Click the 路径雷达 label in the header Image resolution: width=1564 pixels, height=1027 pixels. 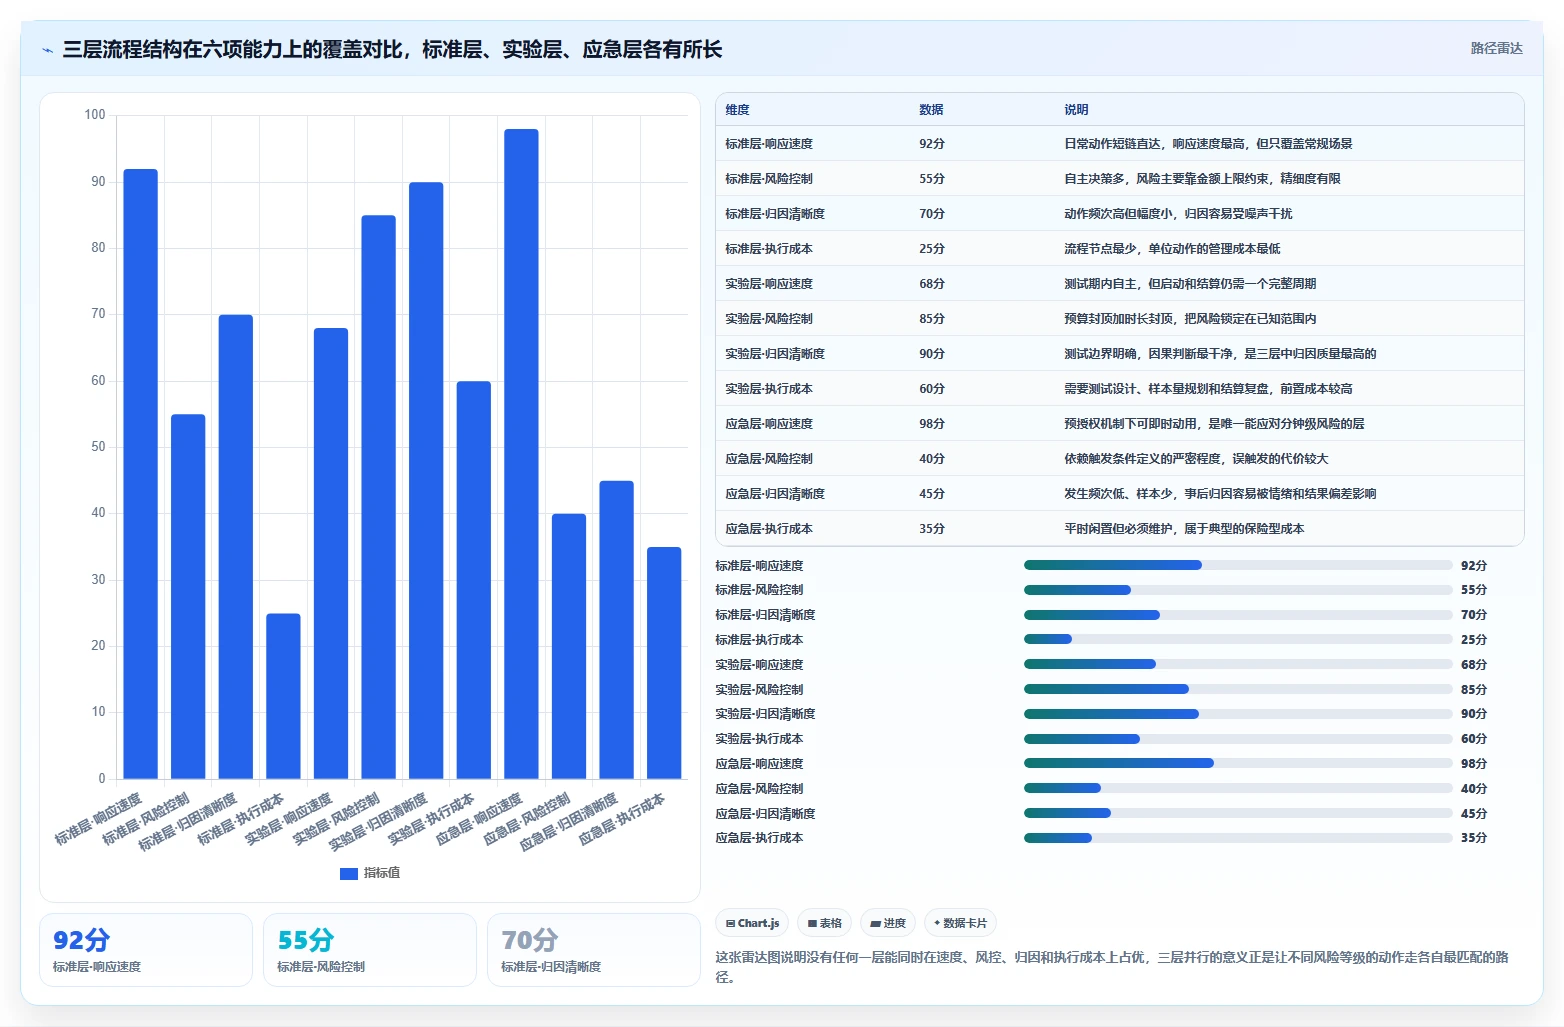[x=1496, y=48]
